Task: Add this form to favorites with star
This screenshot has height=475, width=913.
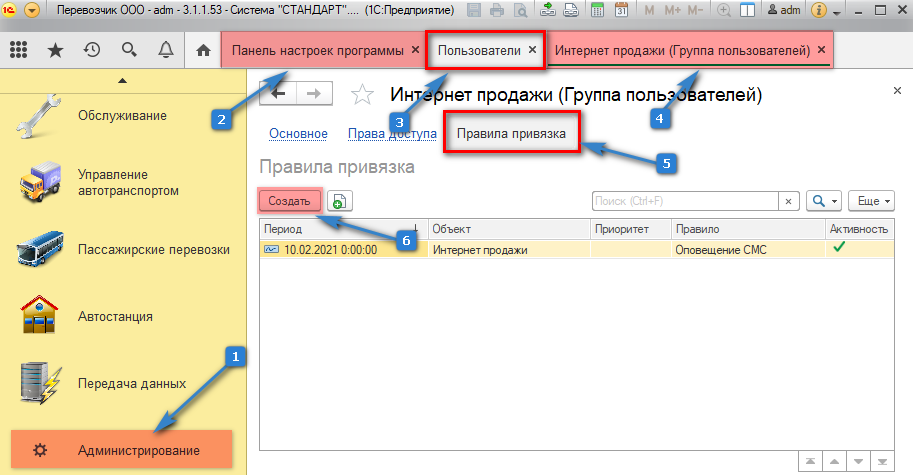Action: click(x=360, y=95)
